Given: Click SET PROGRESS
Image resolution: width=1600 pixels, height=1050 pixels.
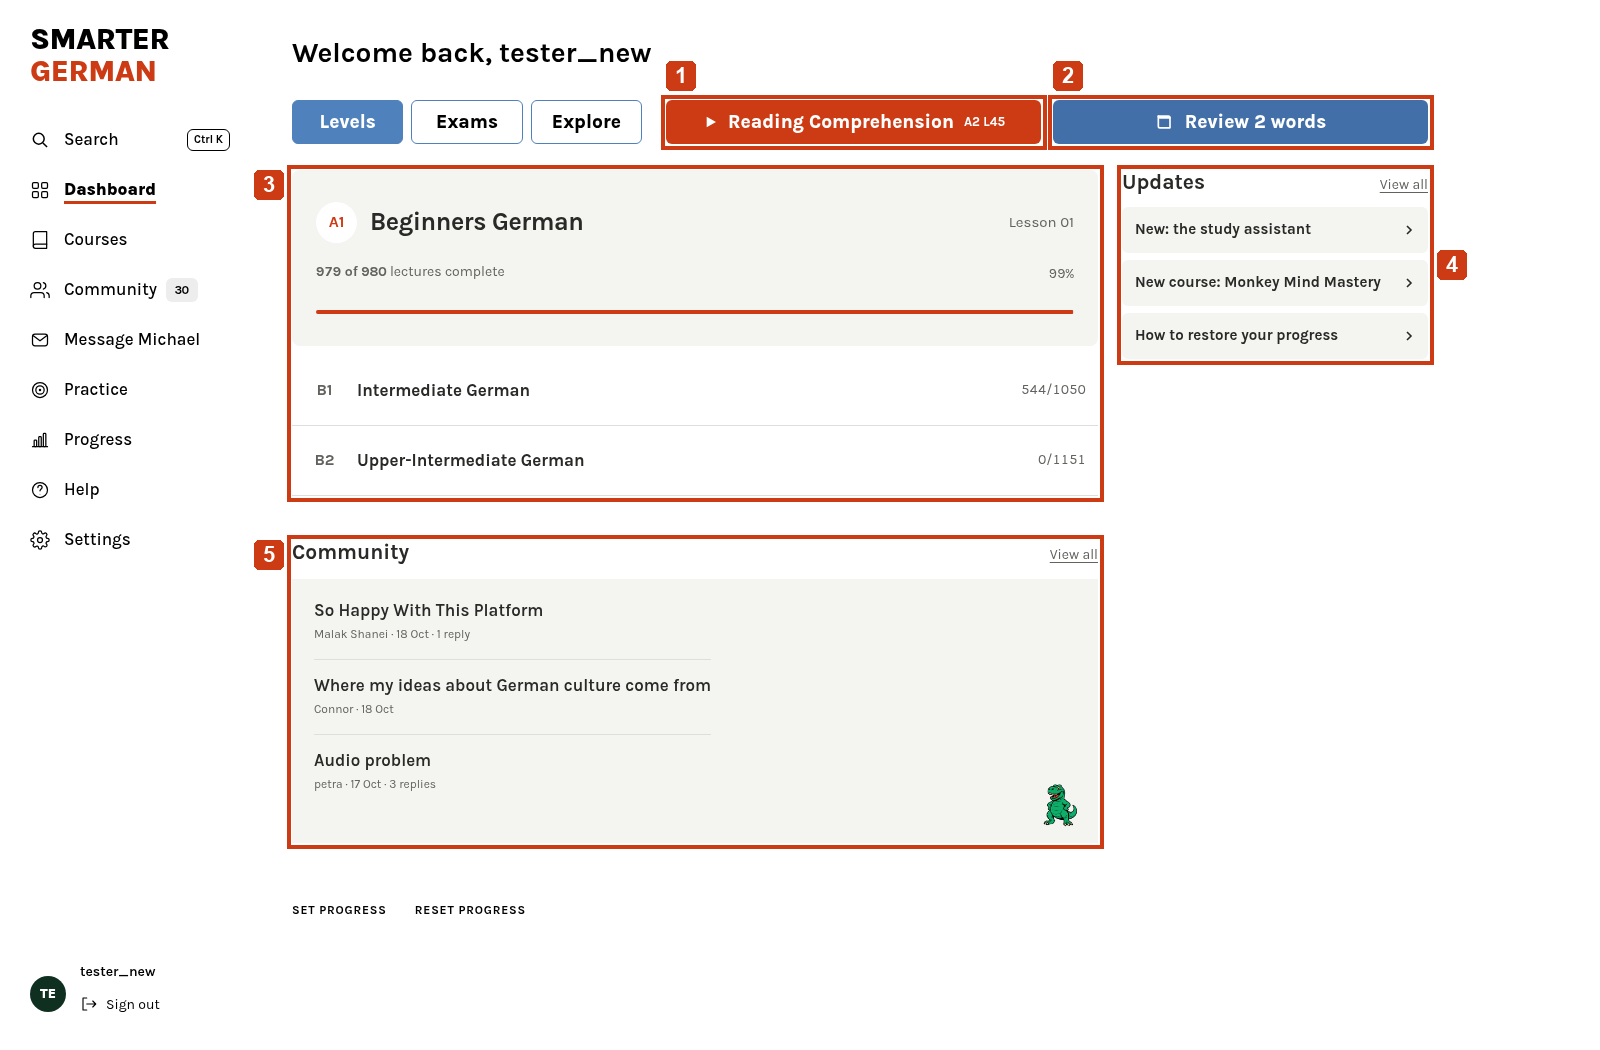Looking at the screenshot, I should coord(339,910).
